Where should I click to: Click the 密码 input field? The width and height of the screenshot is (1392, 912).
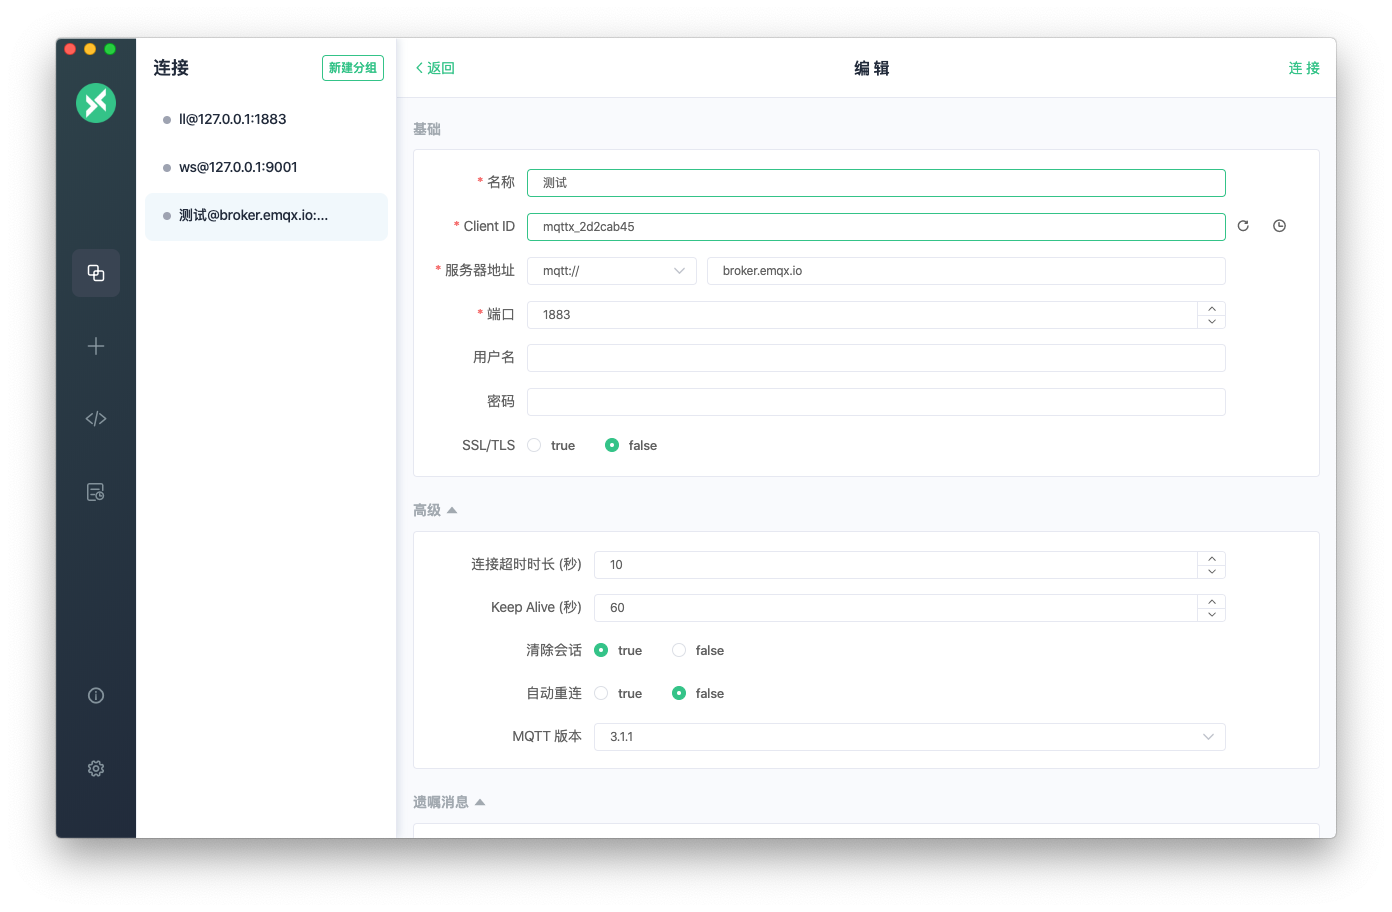coord(876,402)
